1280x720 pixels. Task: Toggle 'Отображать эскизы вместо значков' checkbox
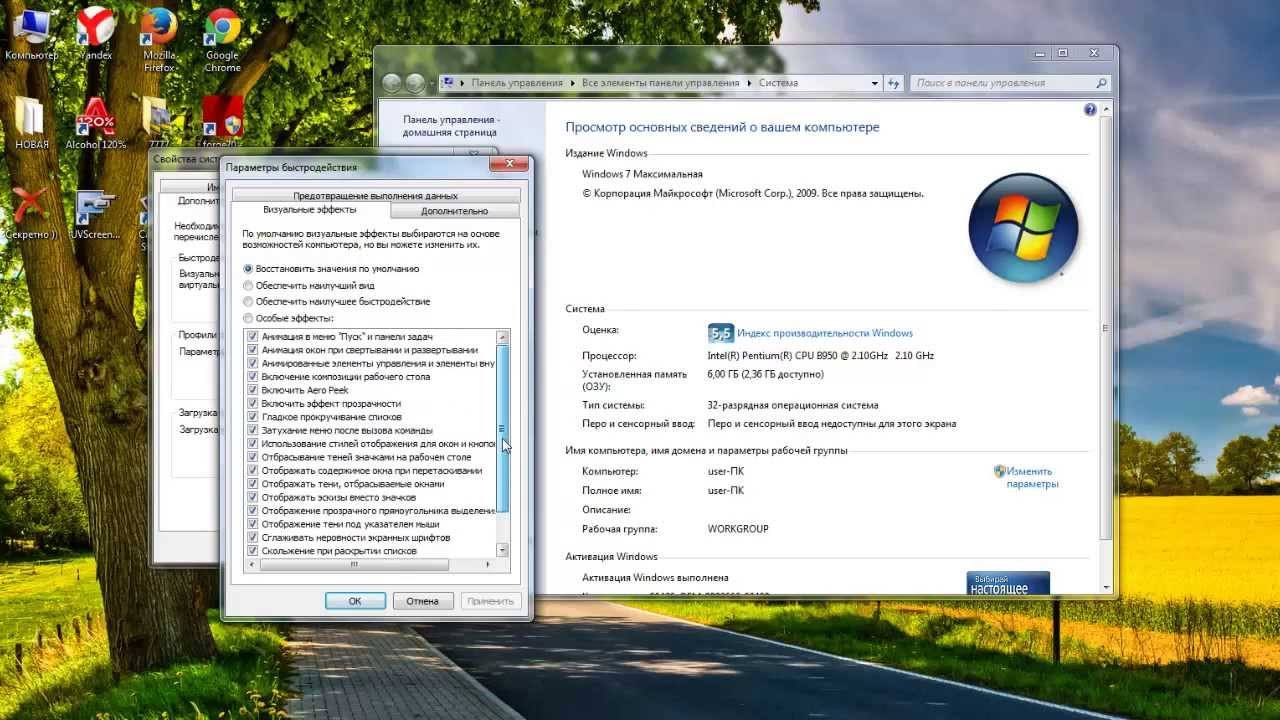pyautogui.click(x=253, y=497)
